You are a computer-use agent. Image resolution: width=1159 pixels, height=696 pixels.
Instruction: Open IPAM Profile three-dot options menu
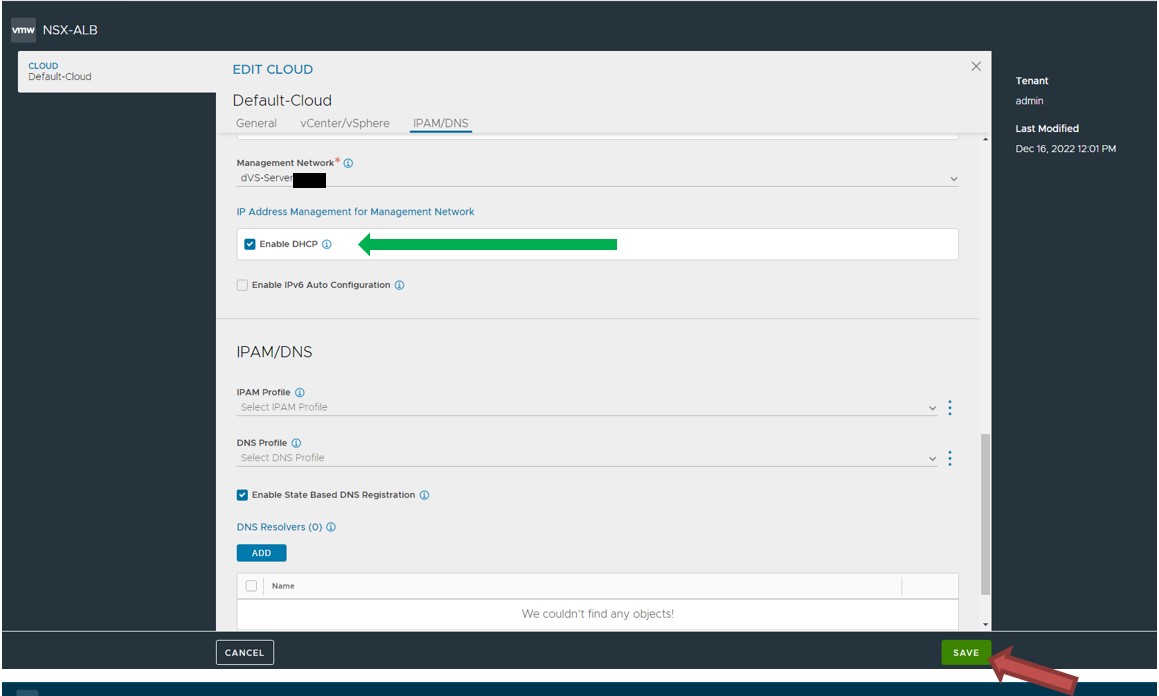pyautogui.click(x=950, y=408)
